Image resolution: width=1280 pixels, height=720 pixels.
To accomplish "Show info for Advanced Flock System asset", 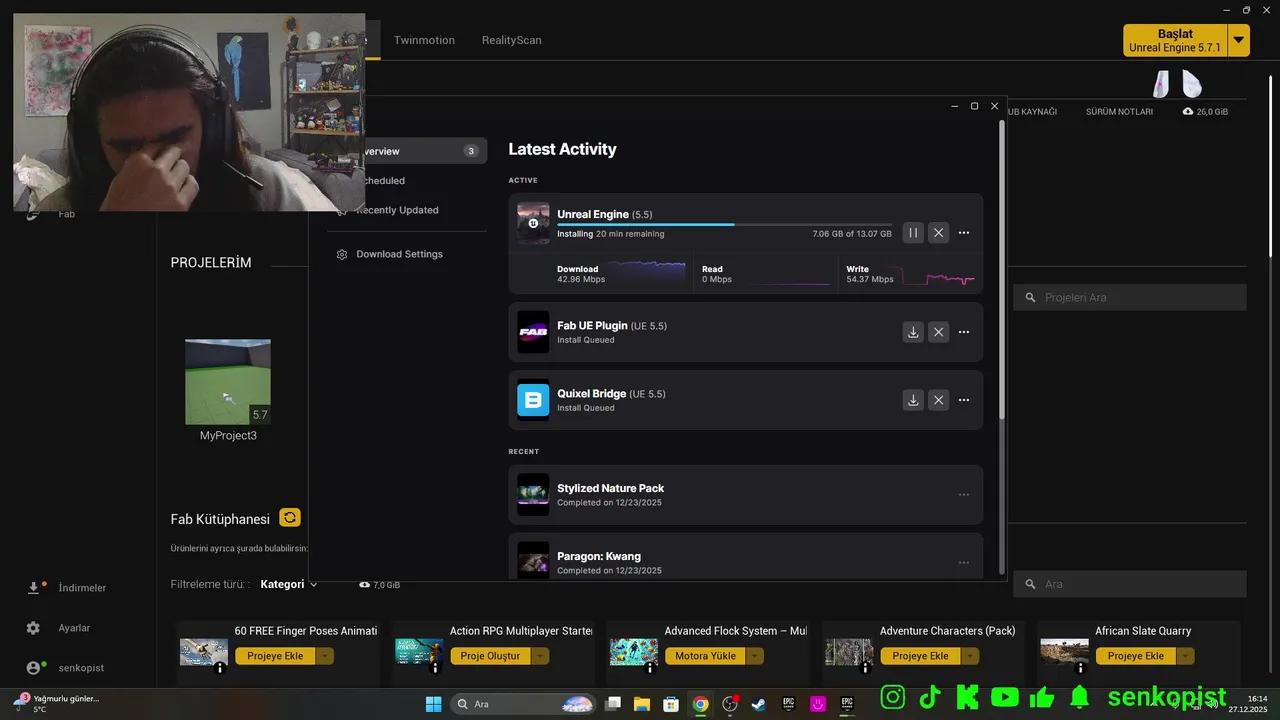I will [650, 668].
